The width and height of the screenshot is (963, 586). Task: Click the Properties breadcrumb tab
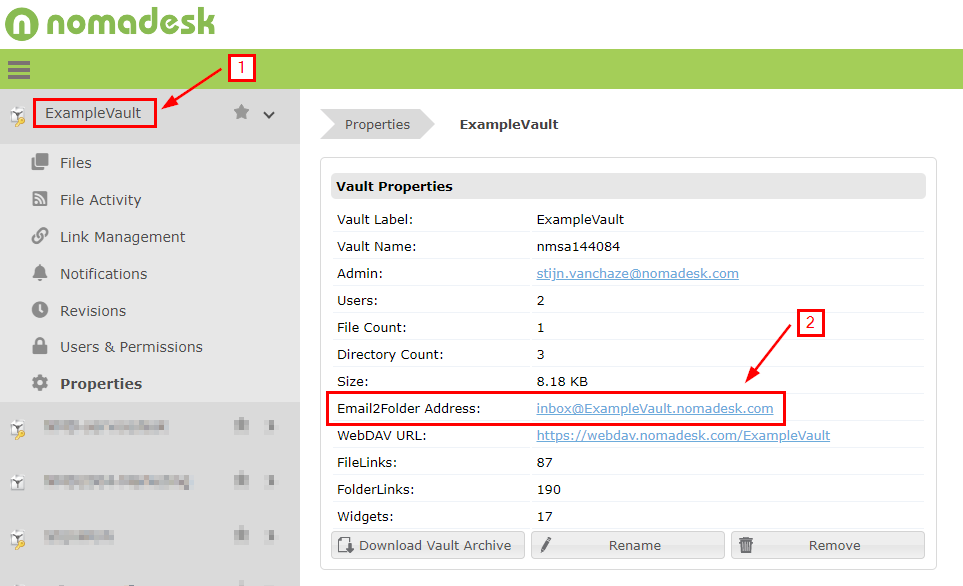tap(377, 124)
